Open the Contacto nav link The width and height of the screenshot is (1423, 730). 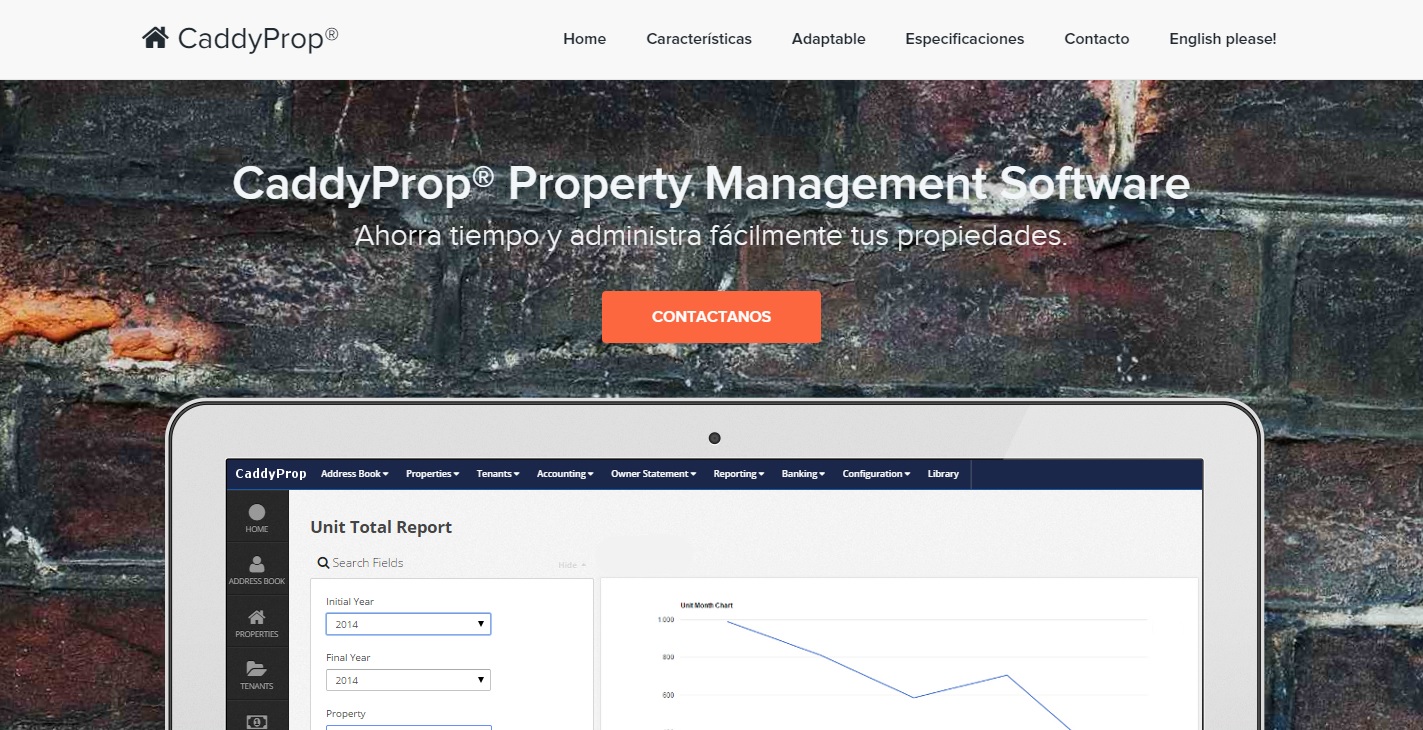pos(1097,39)
